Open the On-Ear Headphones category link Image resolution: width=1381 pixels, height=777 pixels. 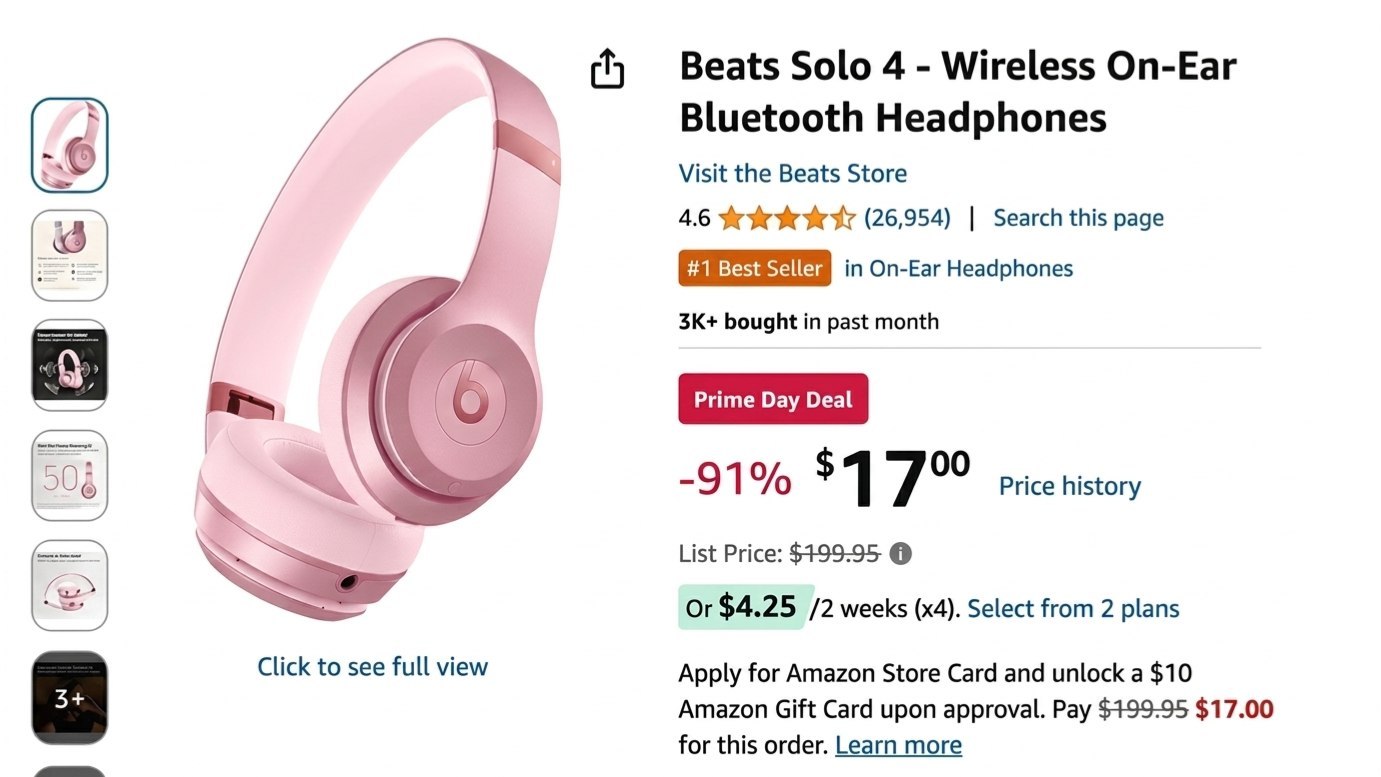959,268
